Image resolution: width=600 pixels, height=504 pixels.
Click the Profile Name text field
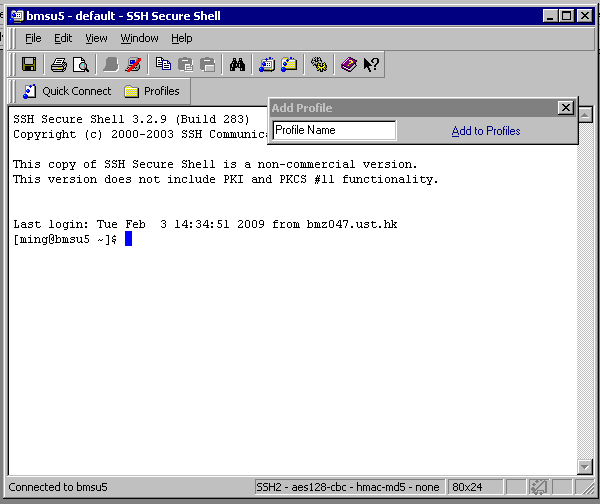(x=334, y=130)
